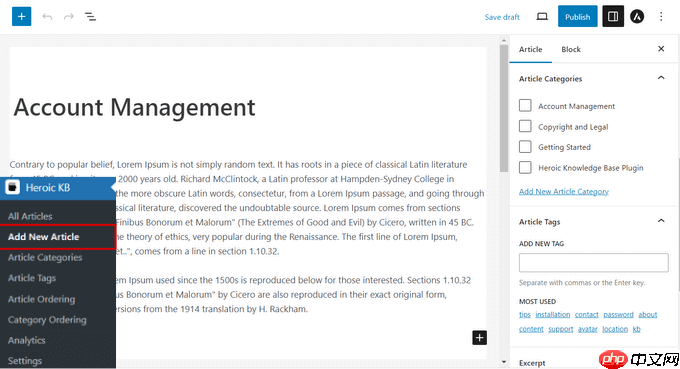The image size is (680, 369).
Task: Open the Astra settings icon
Action: coord(637,16)
